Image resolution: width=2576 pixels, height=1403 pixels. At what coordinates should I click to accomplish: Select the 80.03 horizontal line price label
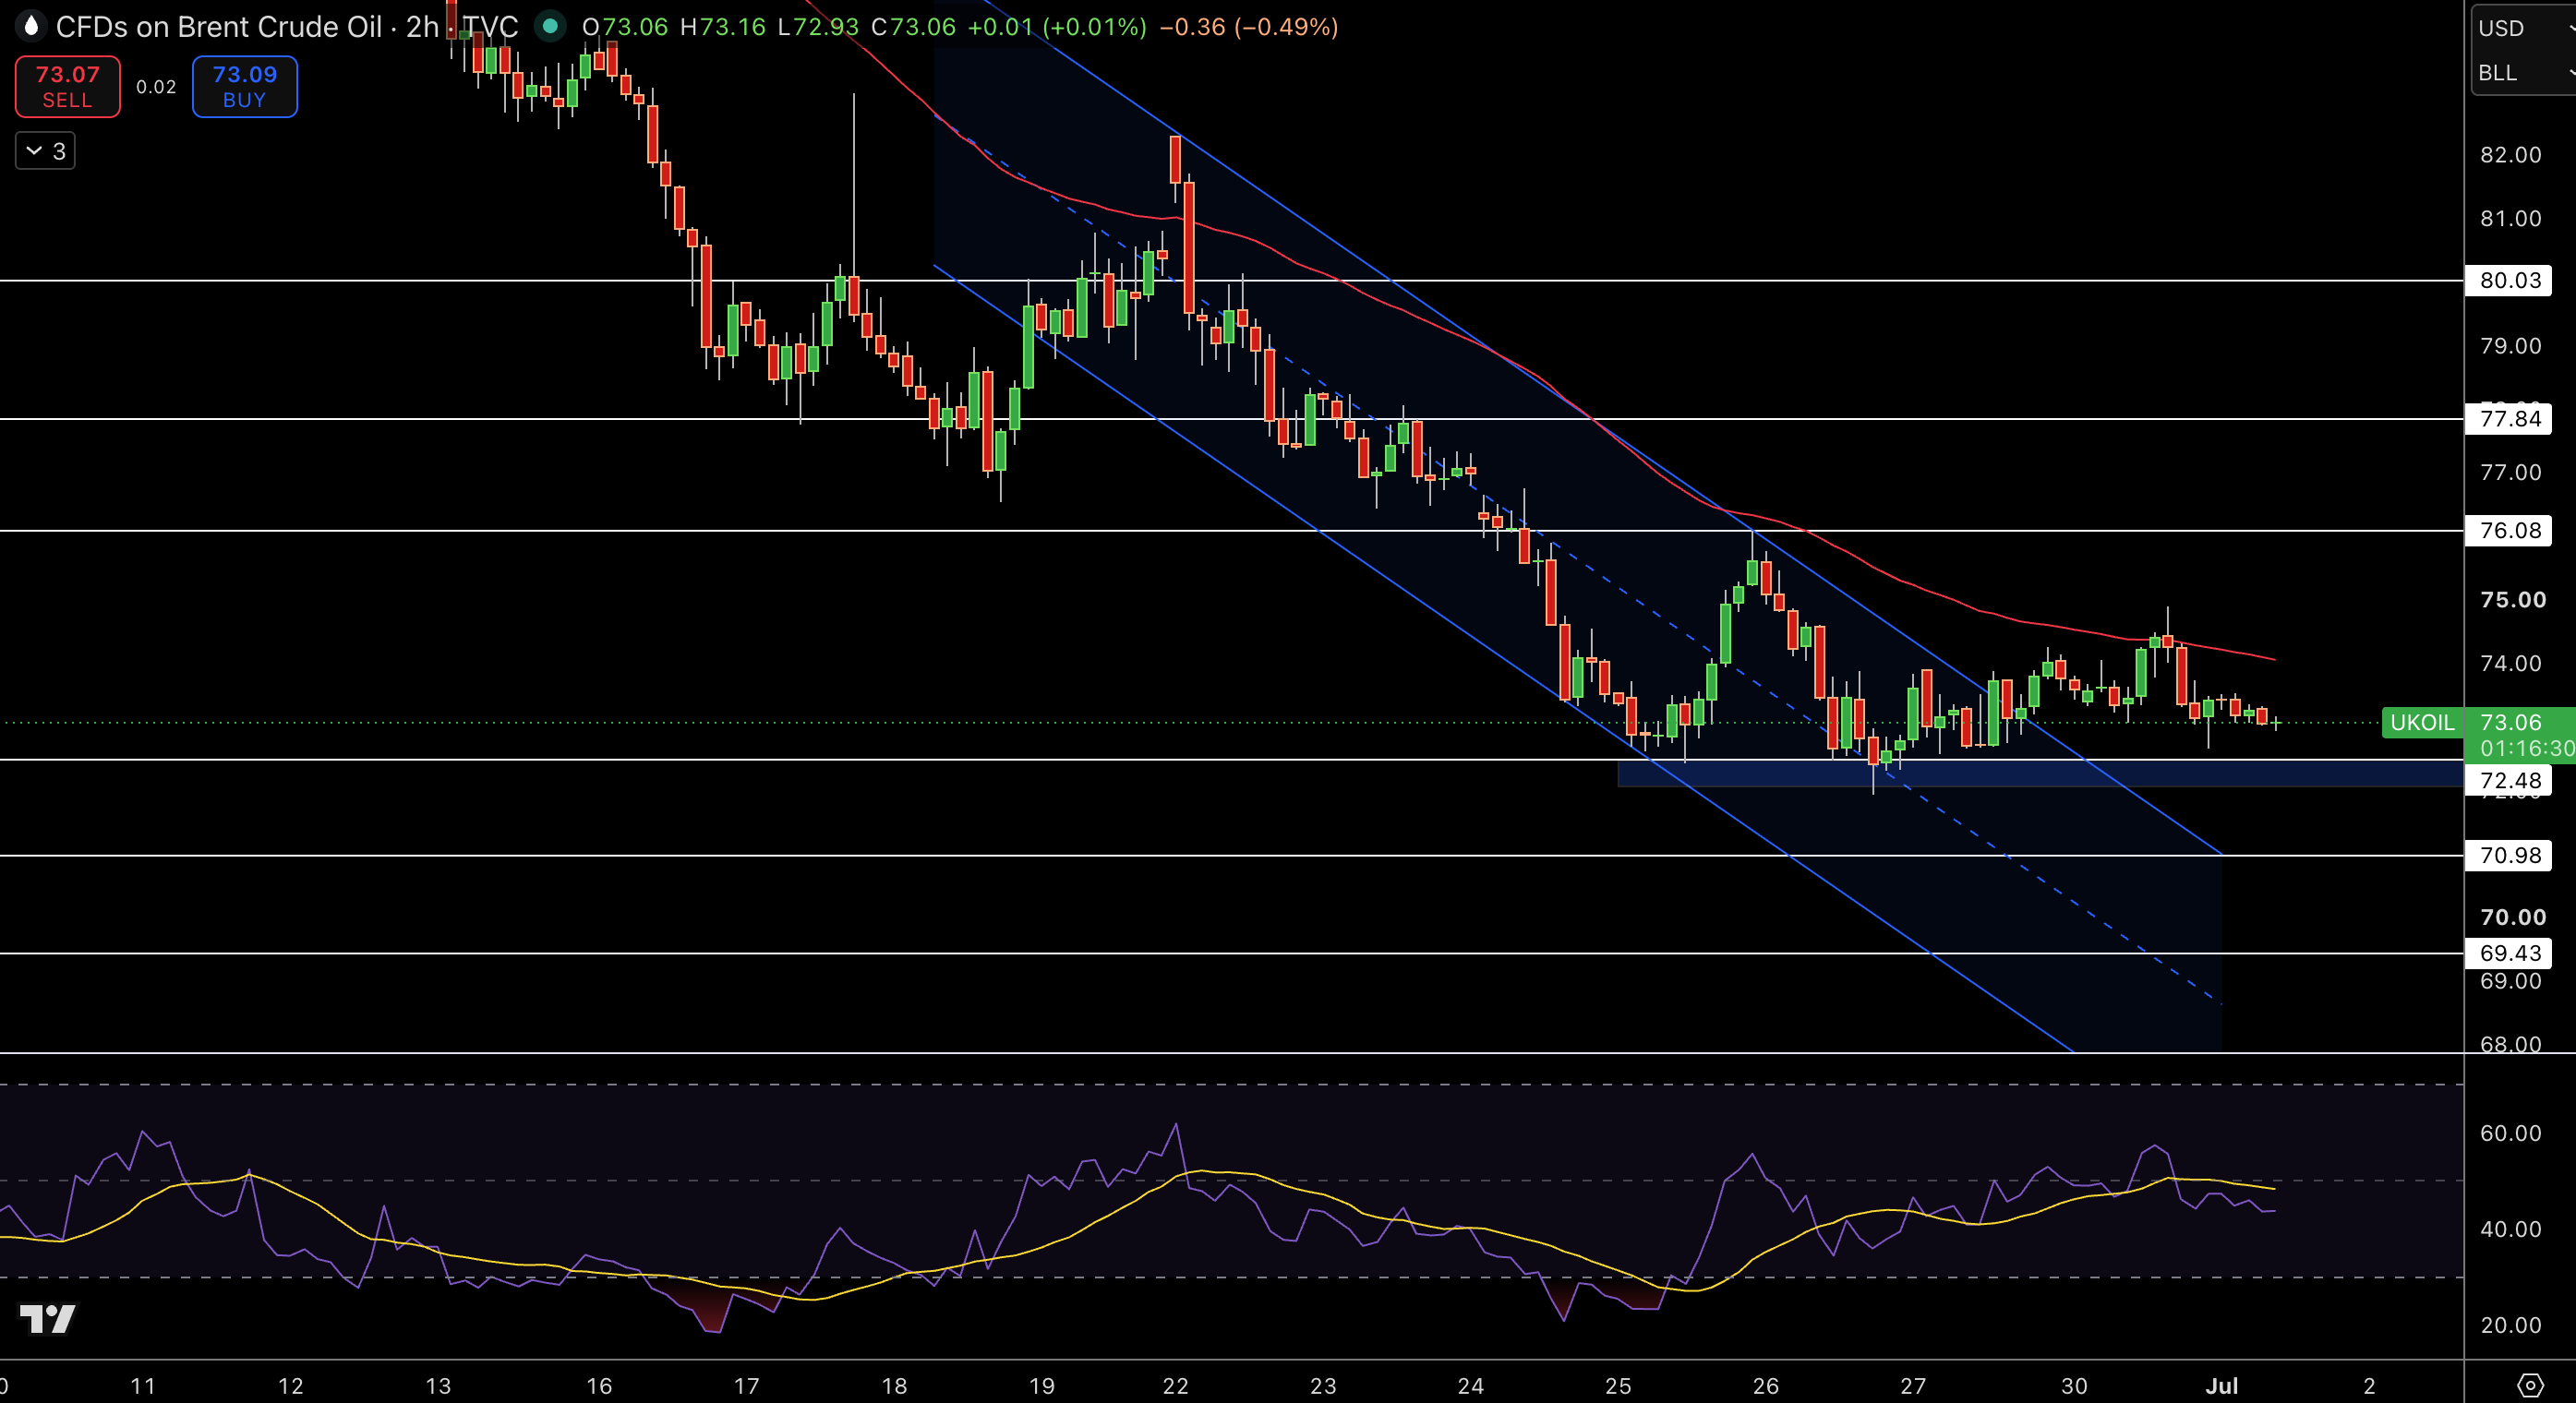[x=2510, y=281]
